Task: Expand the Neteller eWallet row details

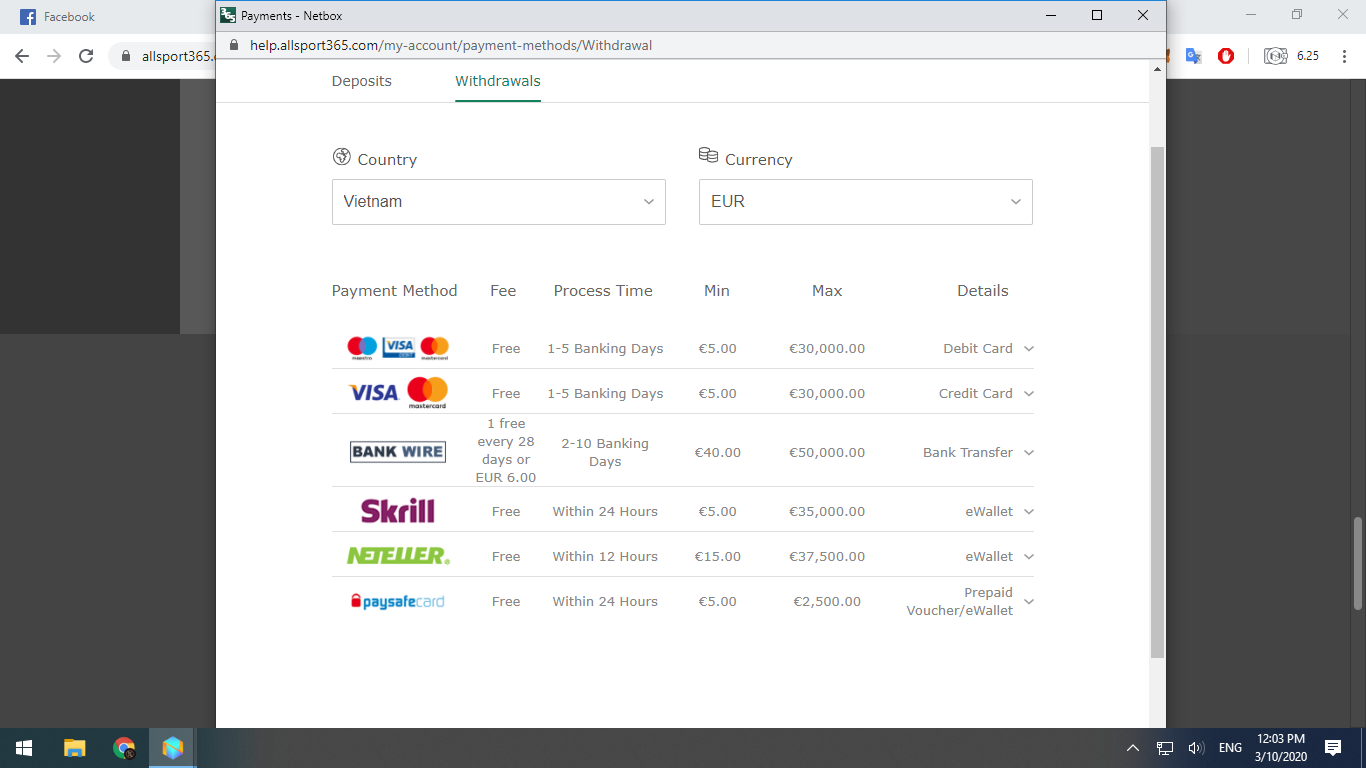Action: tap(1029, 557)
